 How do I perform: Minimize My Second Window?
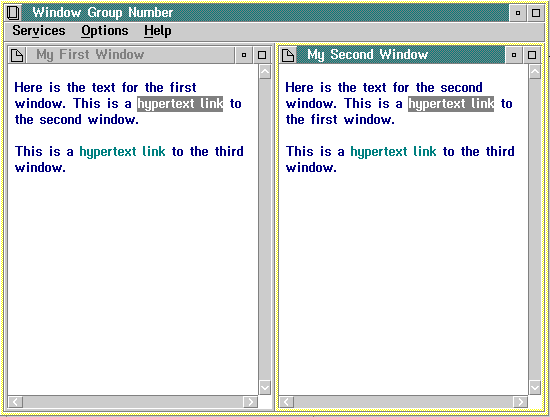click(x=514, y=55)
